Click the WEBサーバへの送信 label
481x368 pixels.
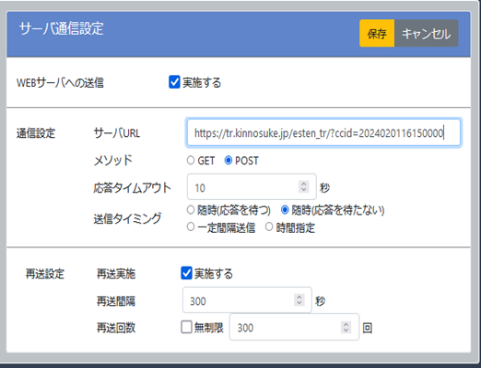click(60, 83)
